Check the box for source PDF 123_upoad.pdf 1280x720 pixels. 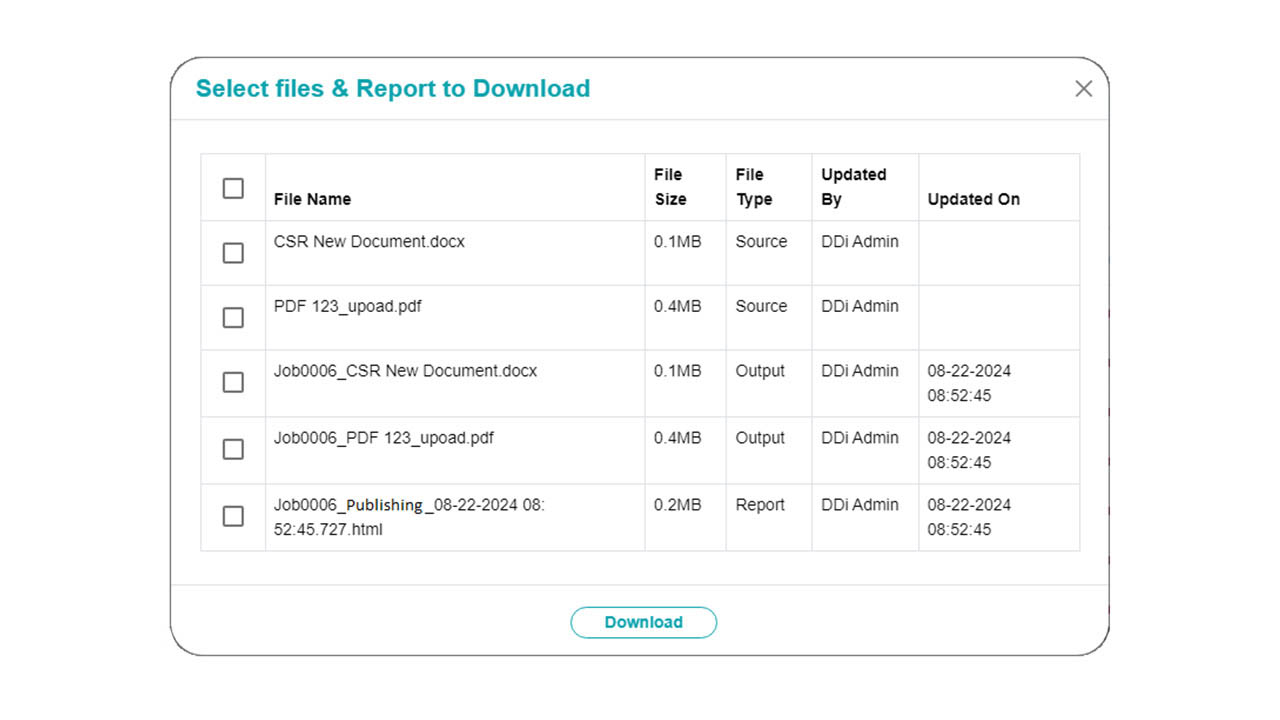point(233,317)
